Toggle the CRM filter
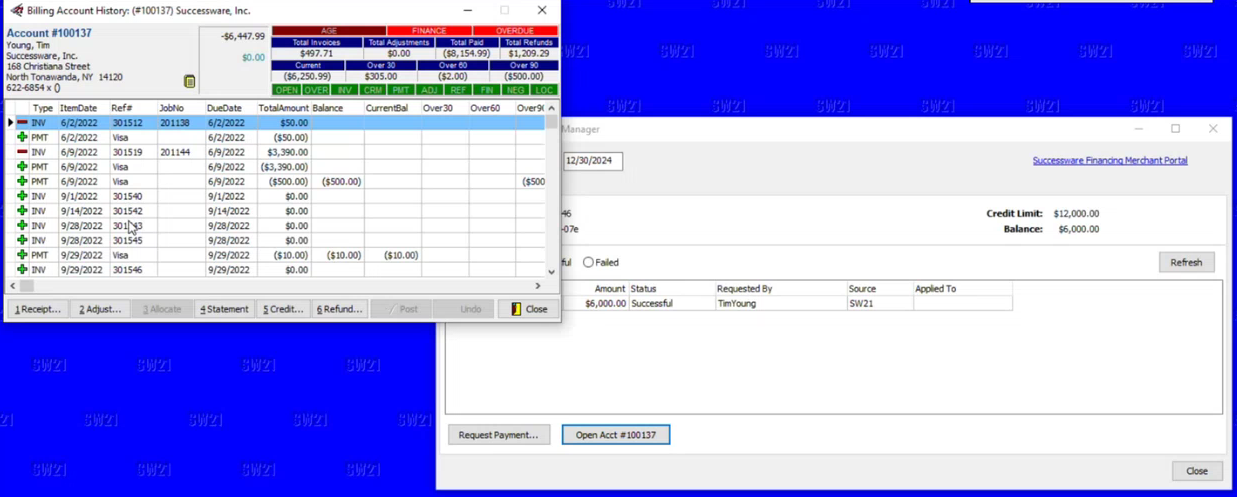This screenshot has height=497, width=1237. [373, 90]
